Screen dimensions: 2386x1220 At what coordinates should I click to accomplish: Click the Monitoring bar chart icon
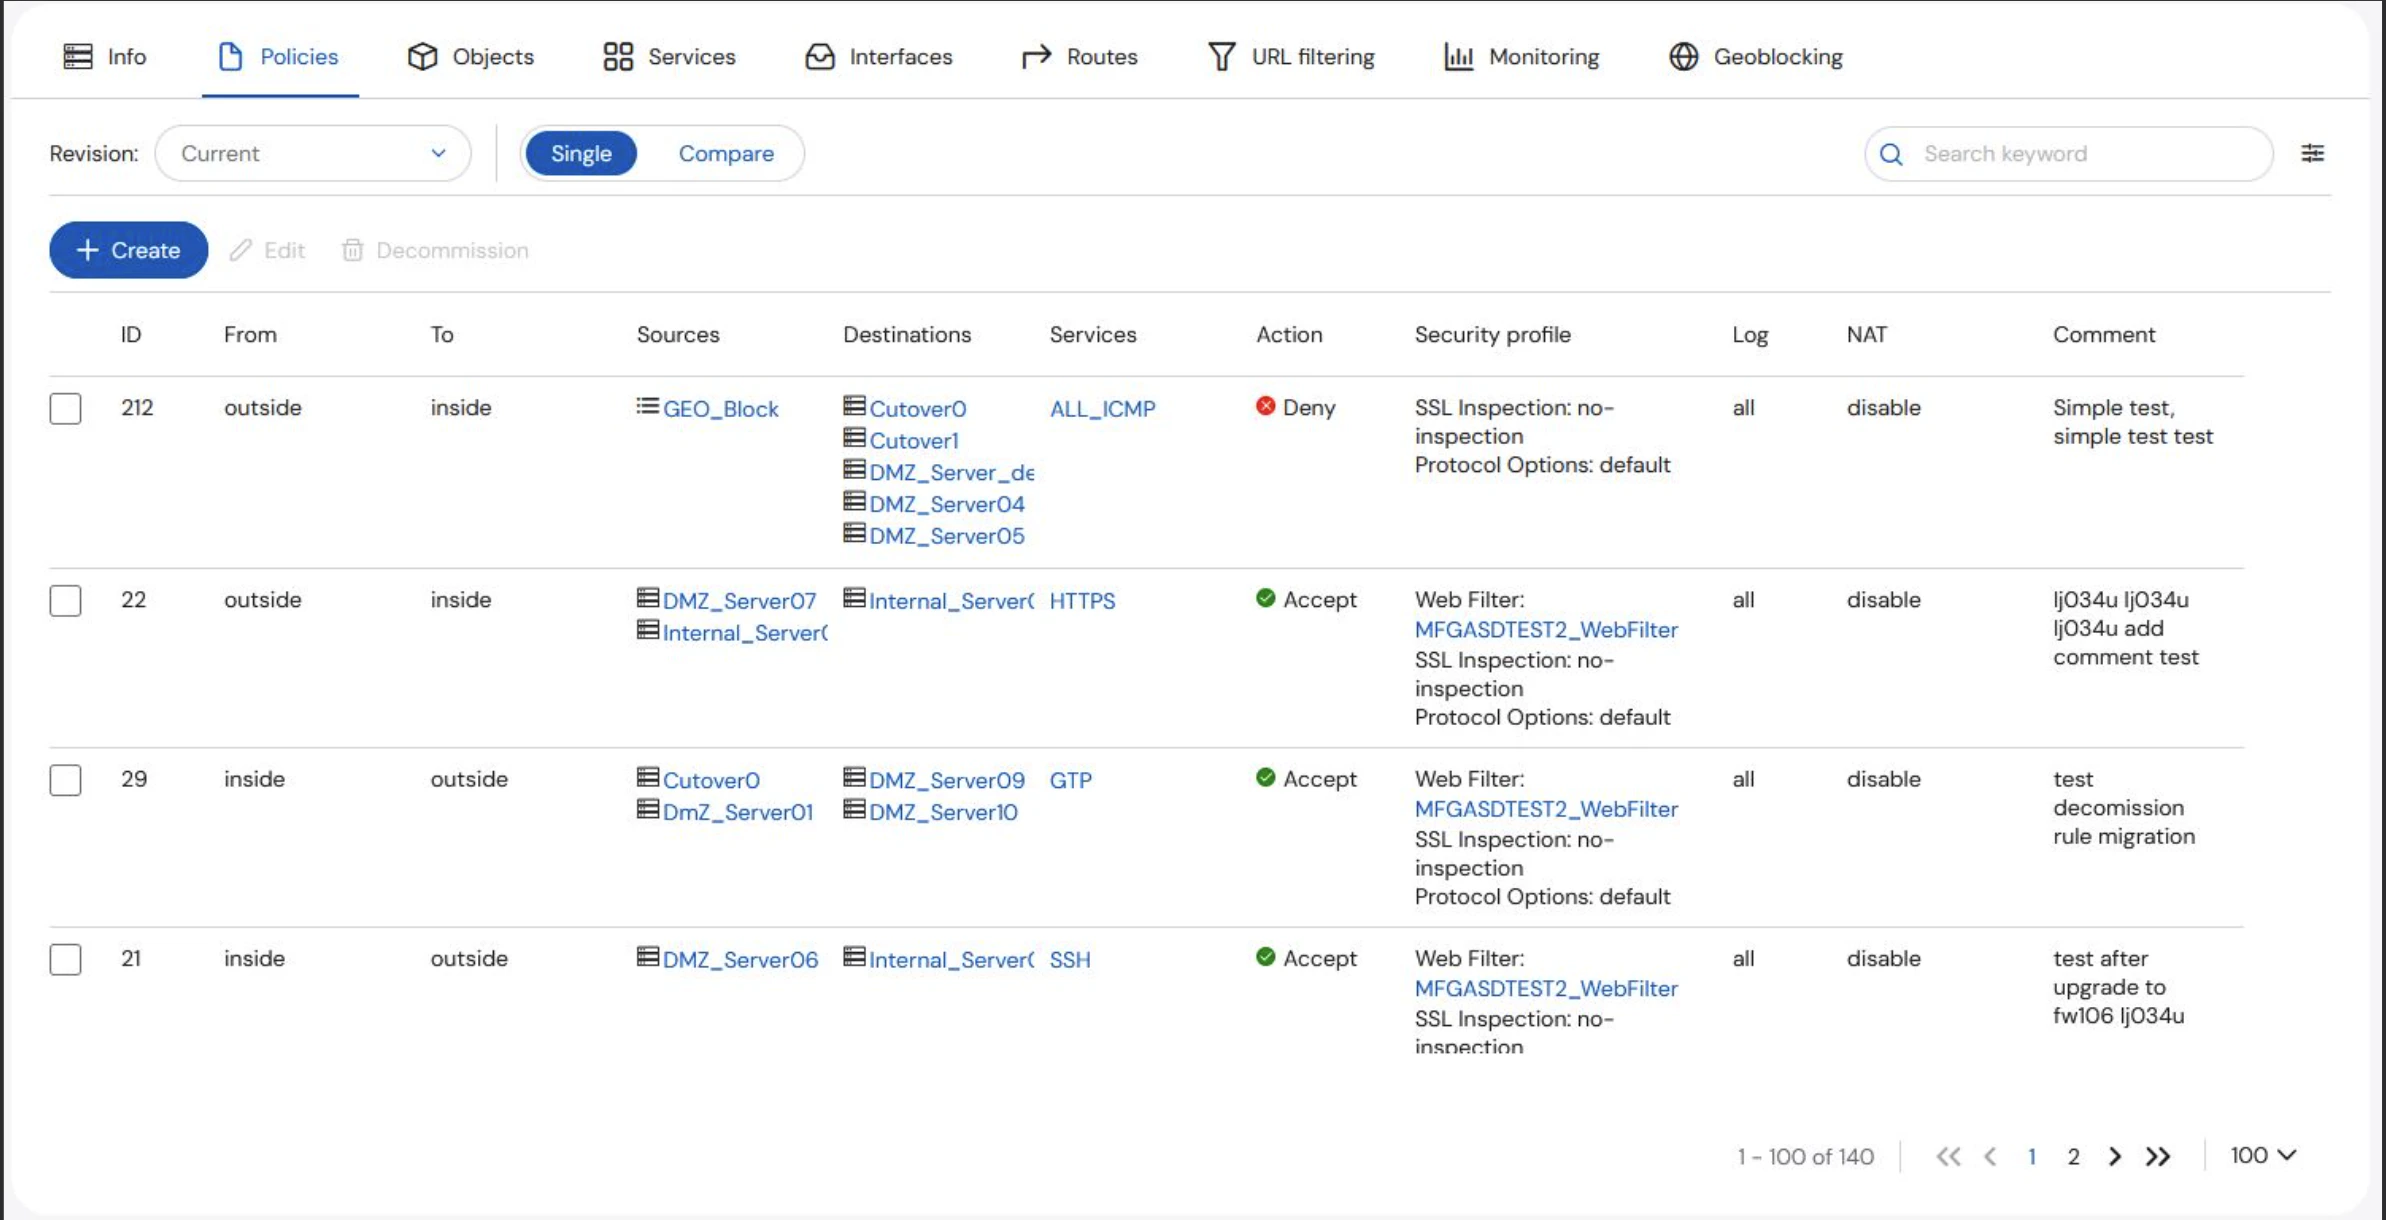click(1458, 57)
